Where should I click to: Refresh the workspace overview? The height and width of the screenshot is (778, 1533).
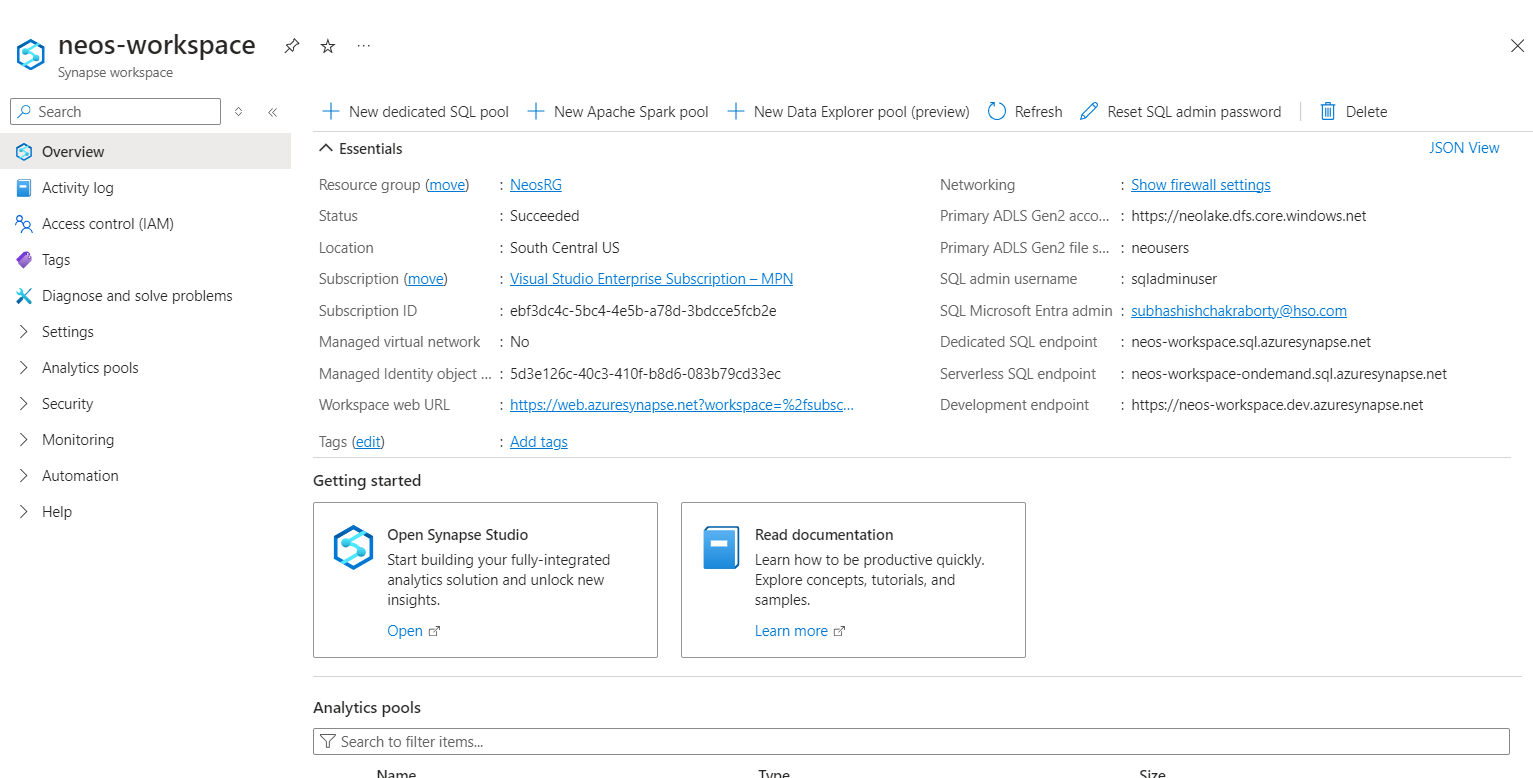click(1025, 112)
